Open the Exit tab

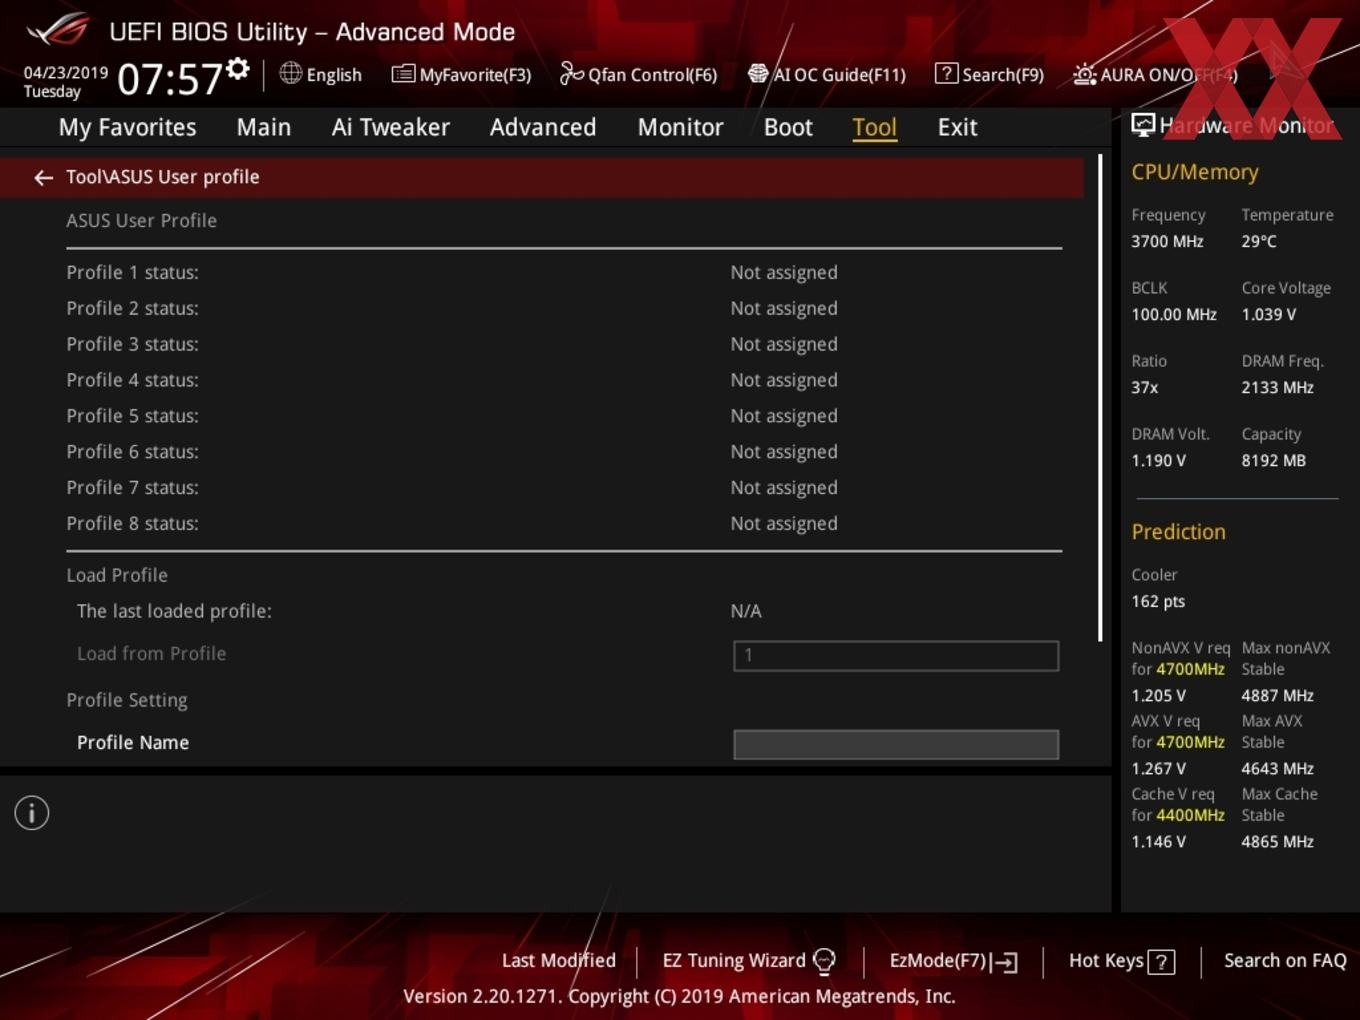click(957, 127)
